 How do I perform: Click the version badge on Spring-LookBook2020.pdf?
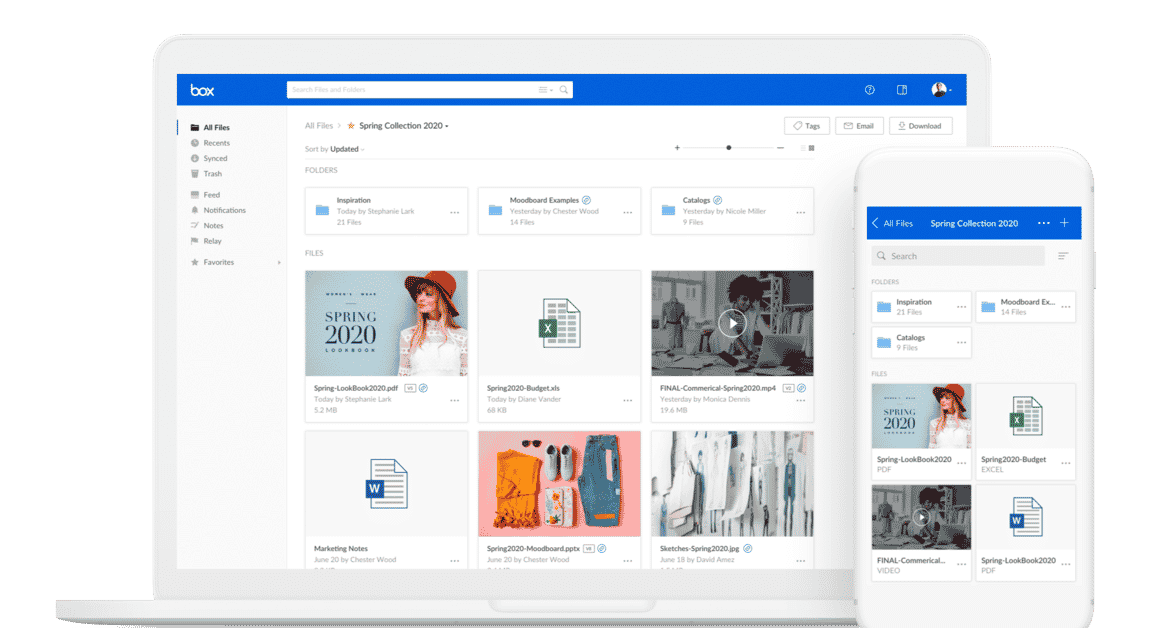pyautogui.click(x=410, y=388)
